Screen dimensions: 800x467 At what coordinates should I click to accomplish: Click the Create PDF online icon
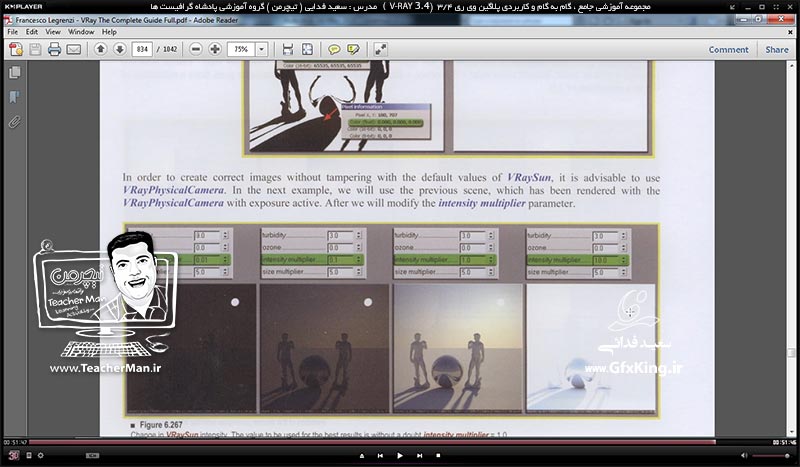pos(16,50)
